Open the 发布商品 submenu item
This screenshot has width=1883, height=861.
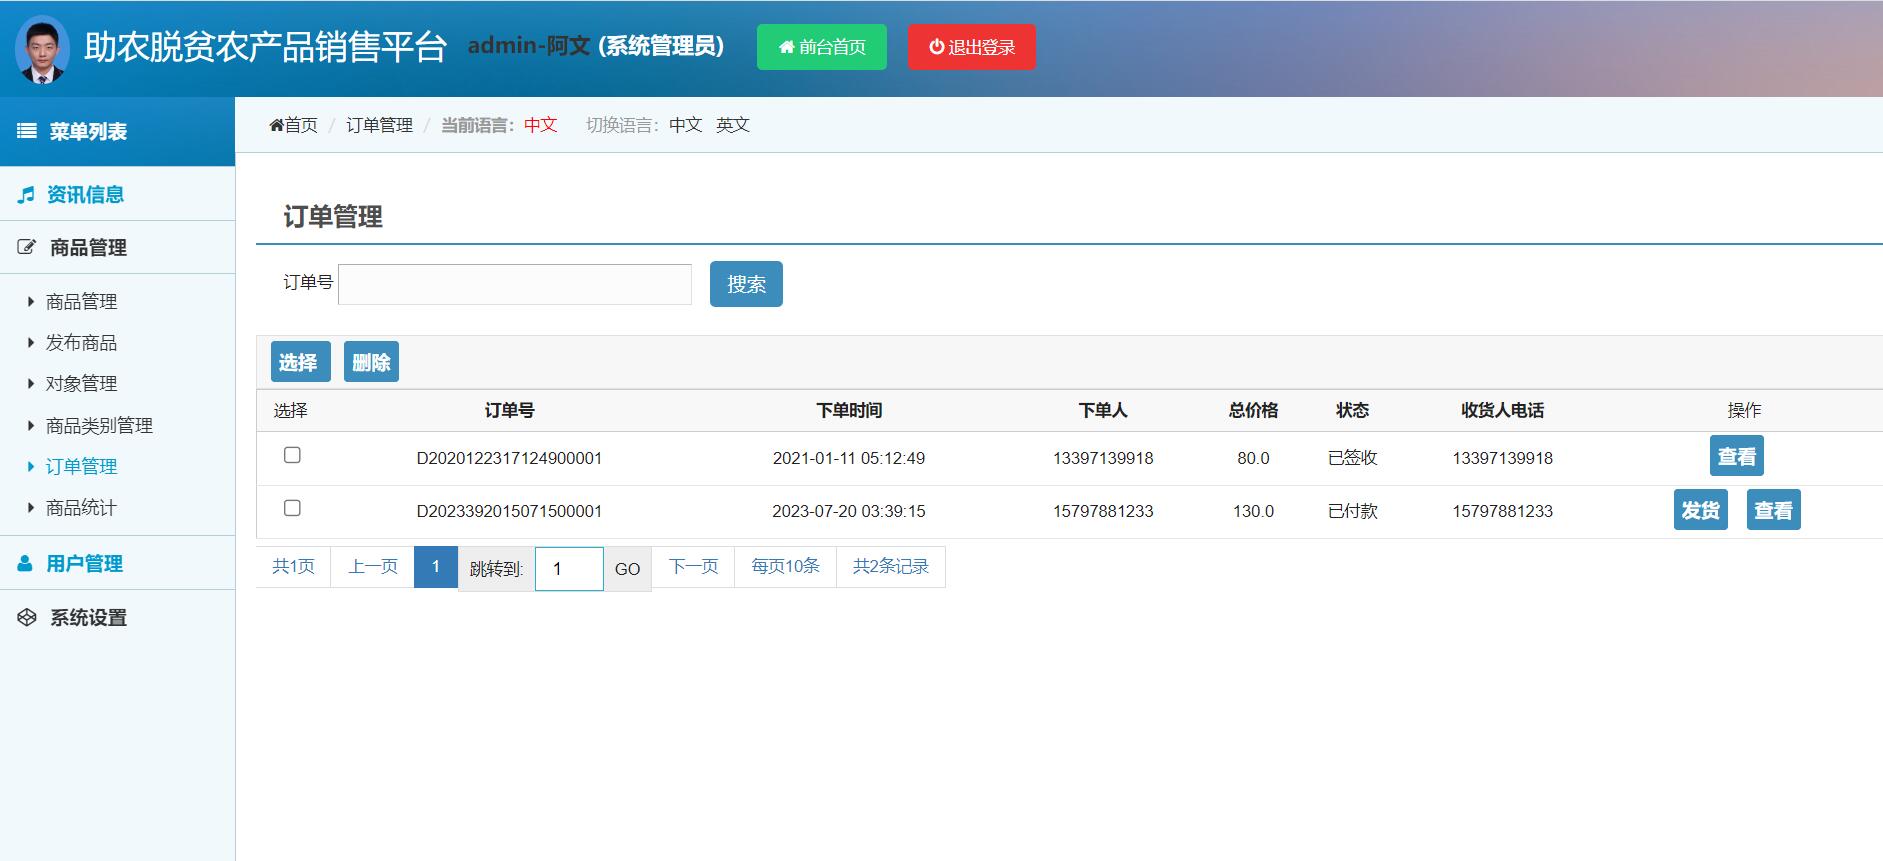click(81, 343)
